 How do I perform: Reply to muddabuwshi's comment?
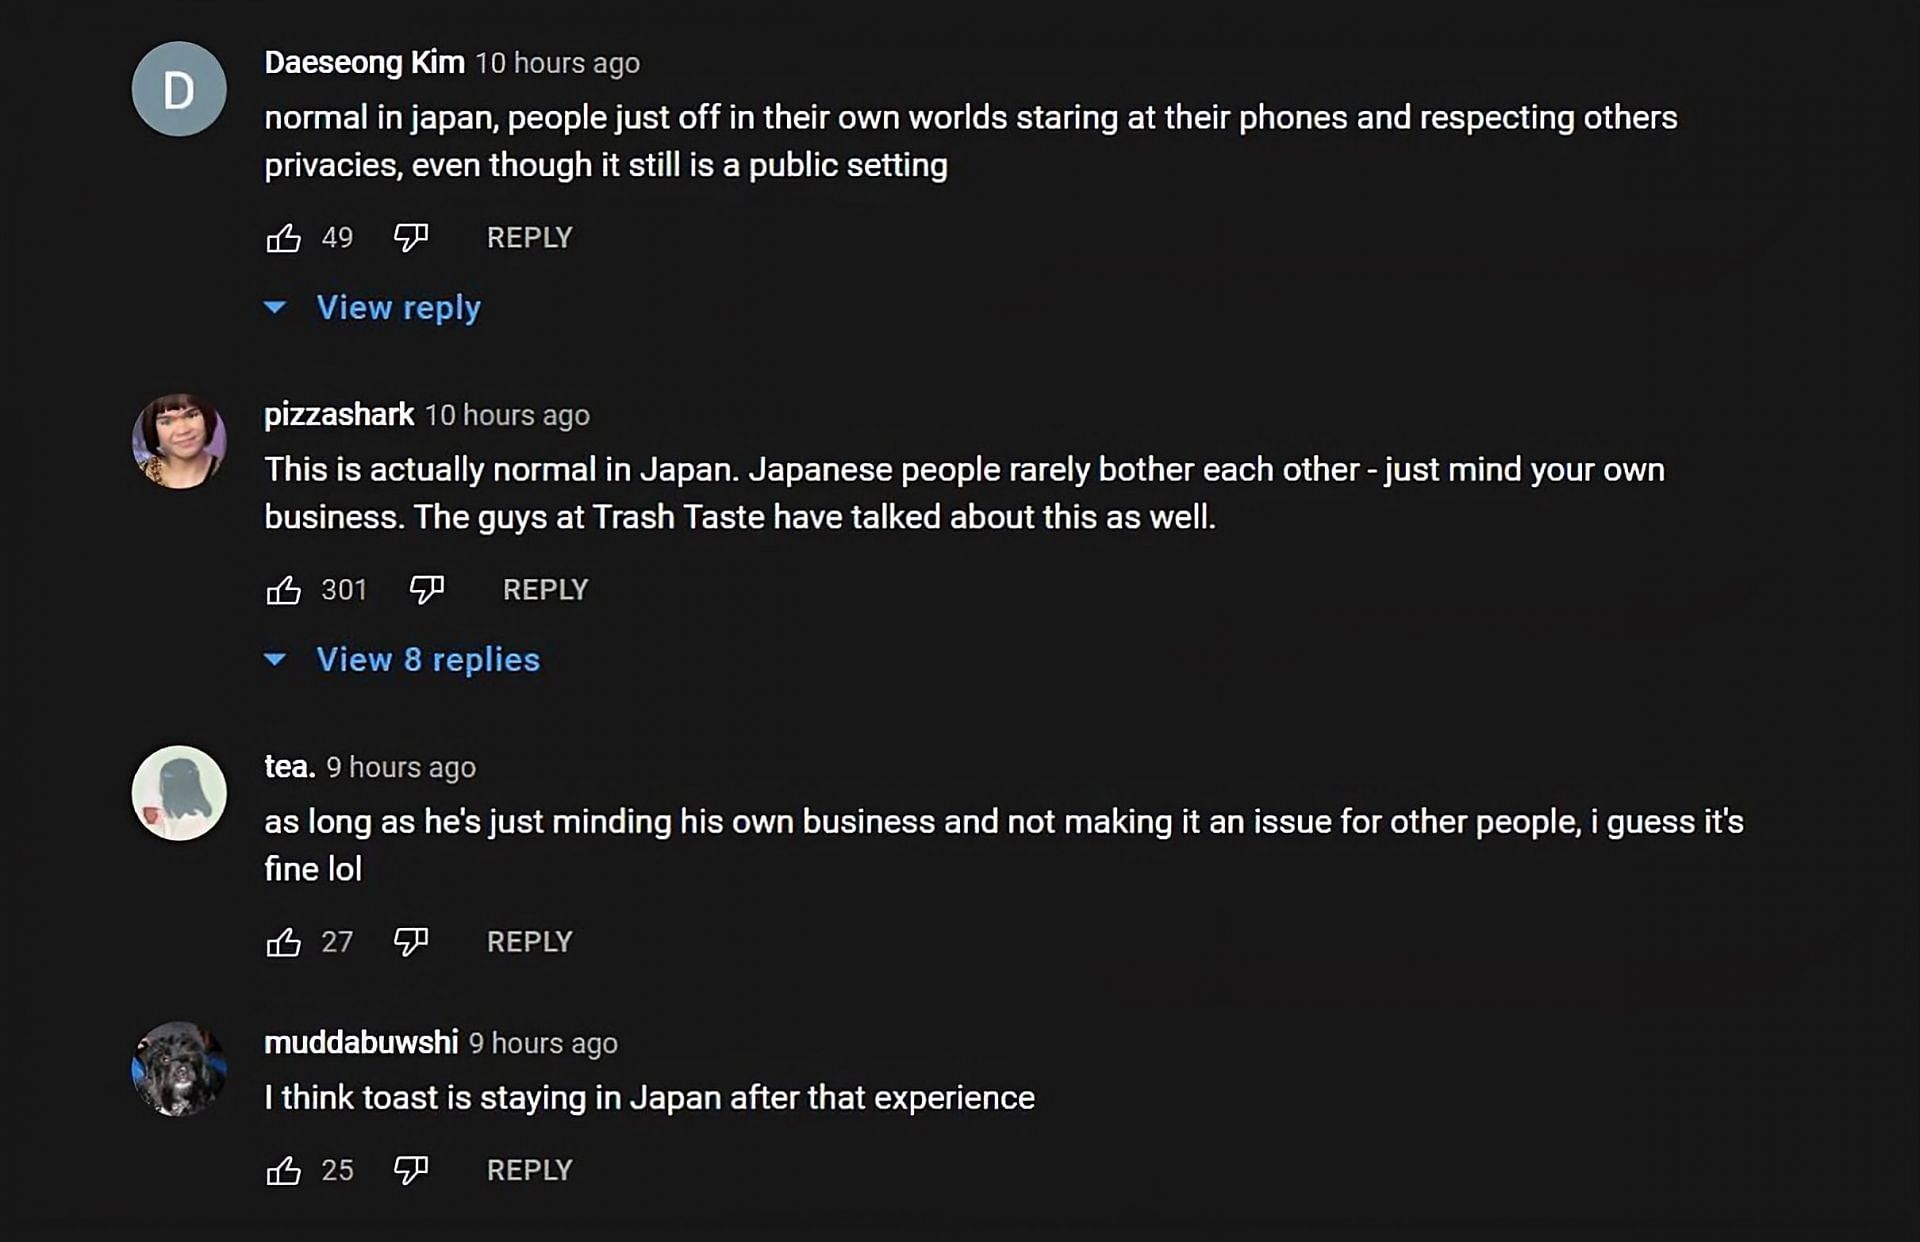529,1170
